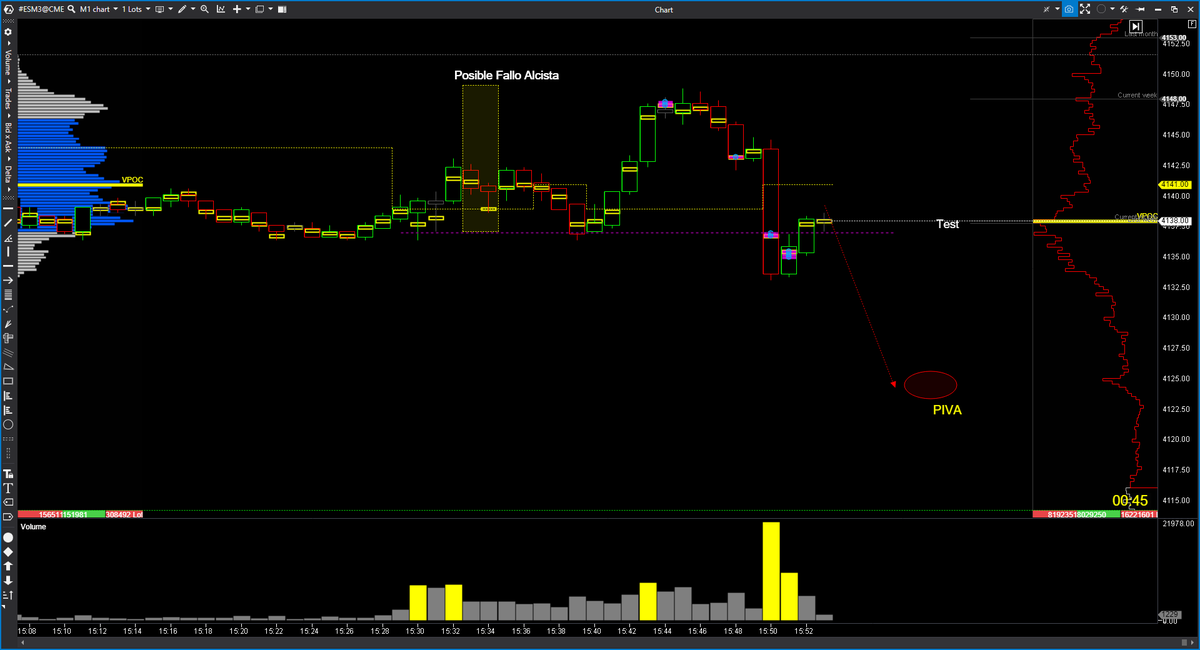1200x650 pixels.
Task: Click the instrument search magnifier icon
Action: 72,9
